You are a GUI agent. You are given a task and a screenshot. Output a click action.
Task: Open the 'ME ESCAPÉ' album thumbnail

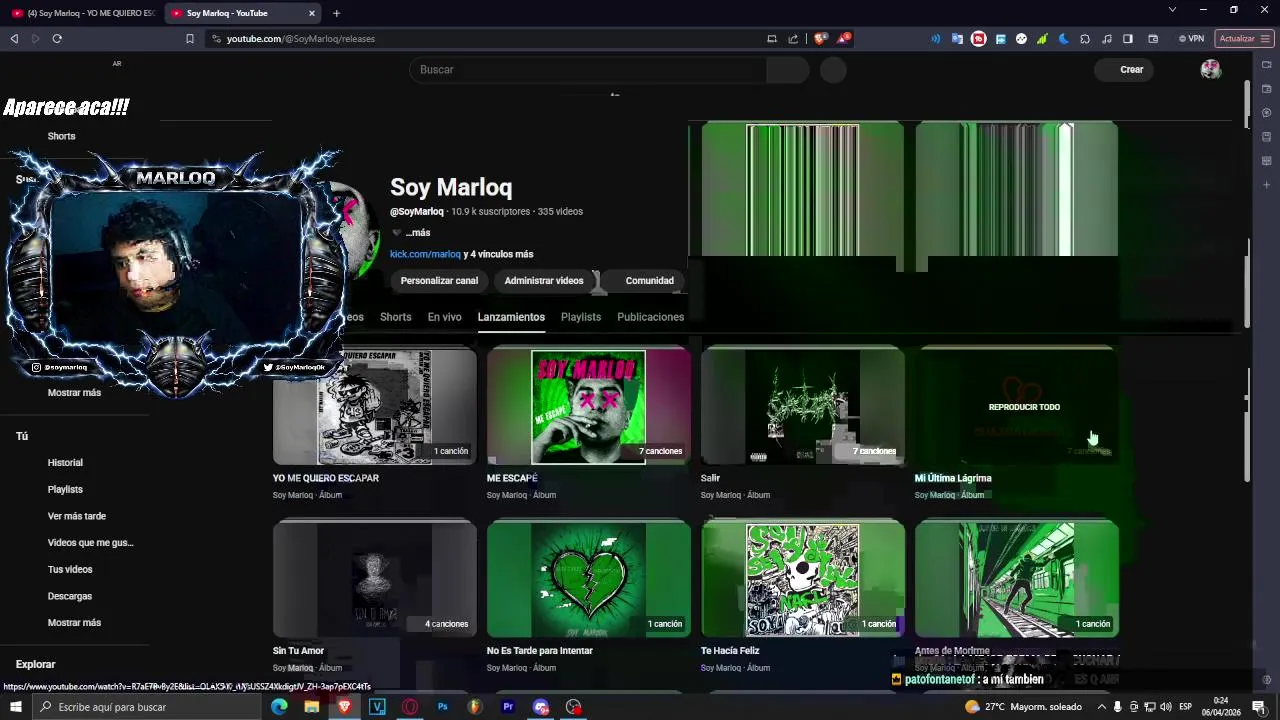(589, 407)
